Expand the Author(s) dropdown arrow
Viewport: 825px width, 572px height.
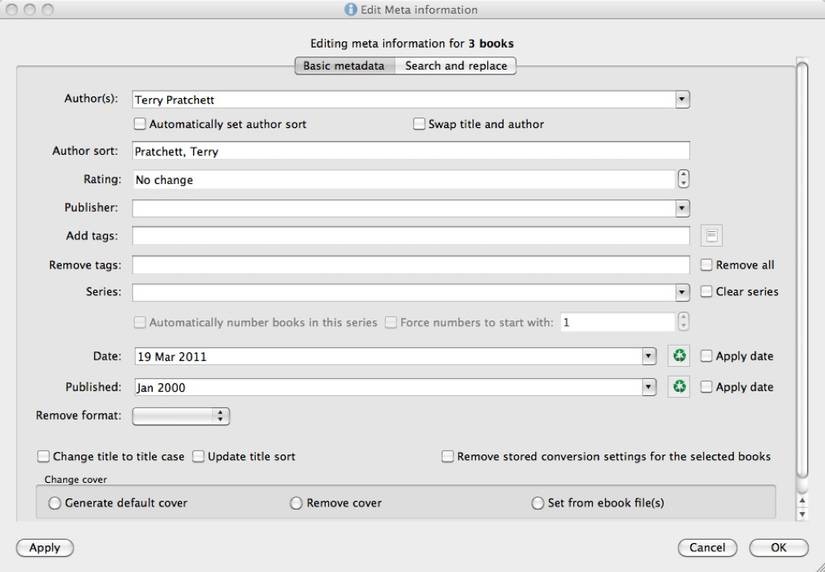682,99
